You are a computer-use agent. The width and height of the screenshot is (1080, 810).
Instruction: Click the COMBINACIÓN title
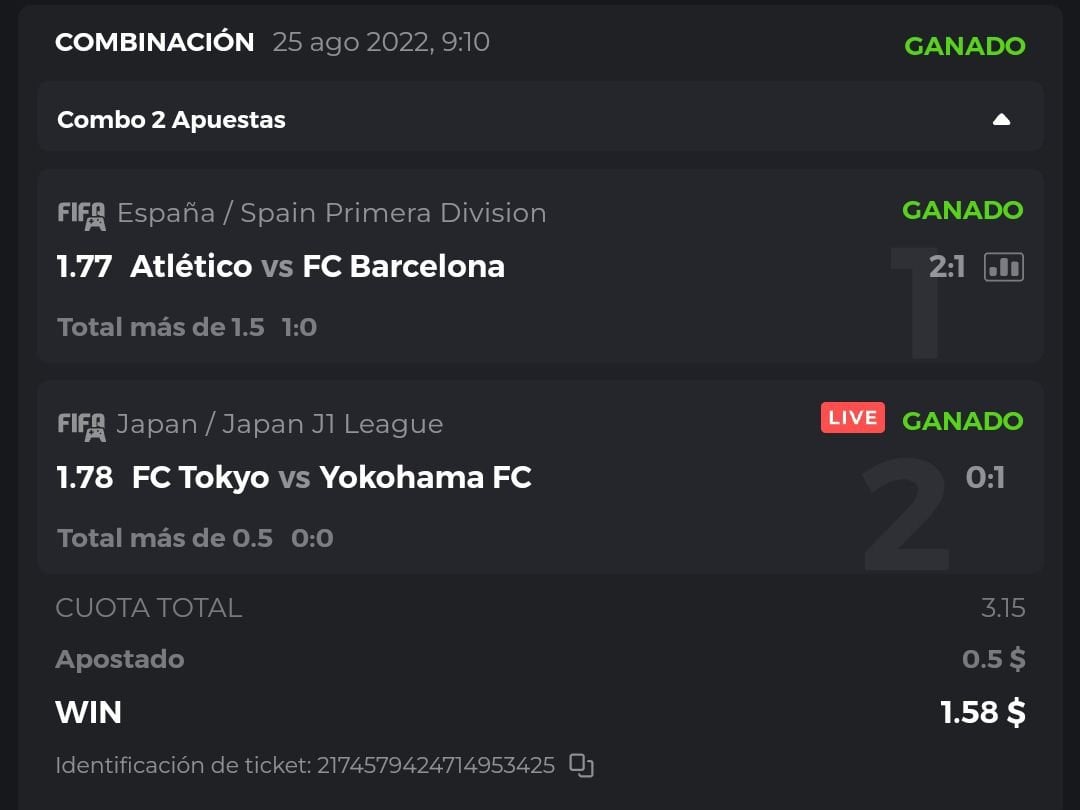click(x=155, y=42)
